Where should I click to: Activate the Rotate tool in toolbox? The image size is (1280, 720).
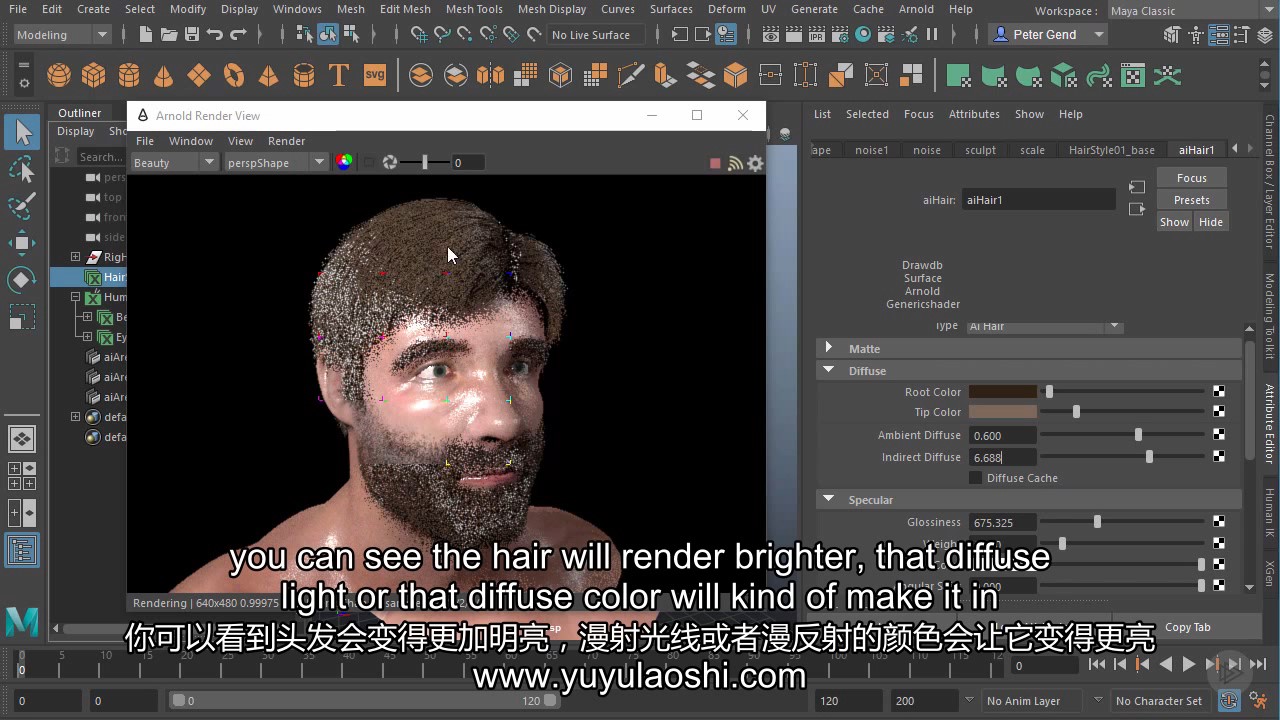[22, 280]
